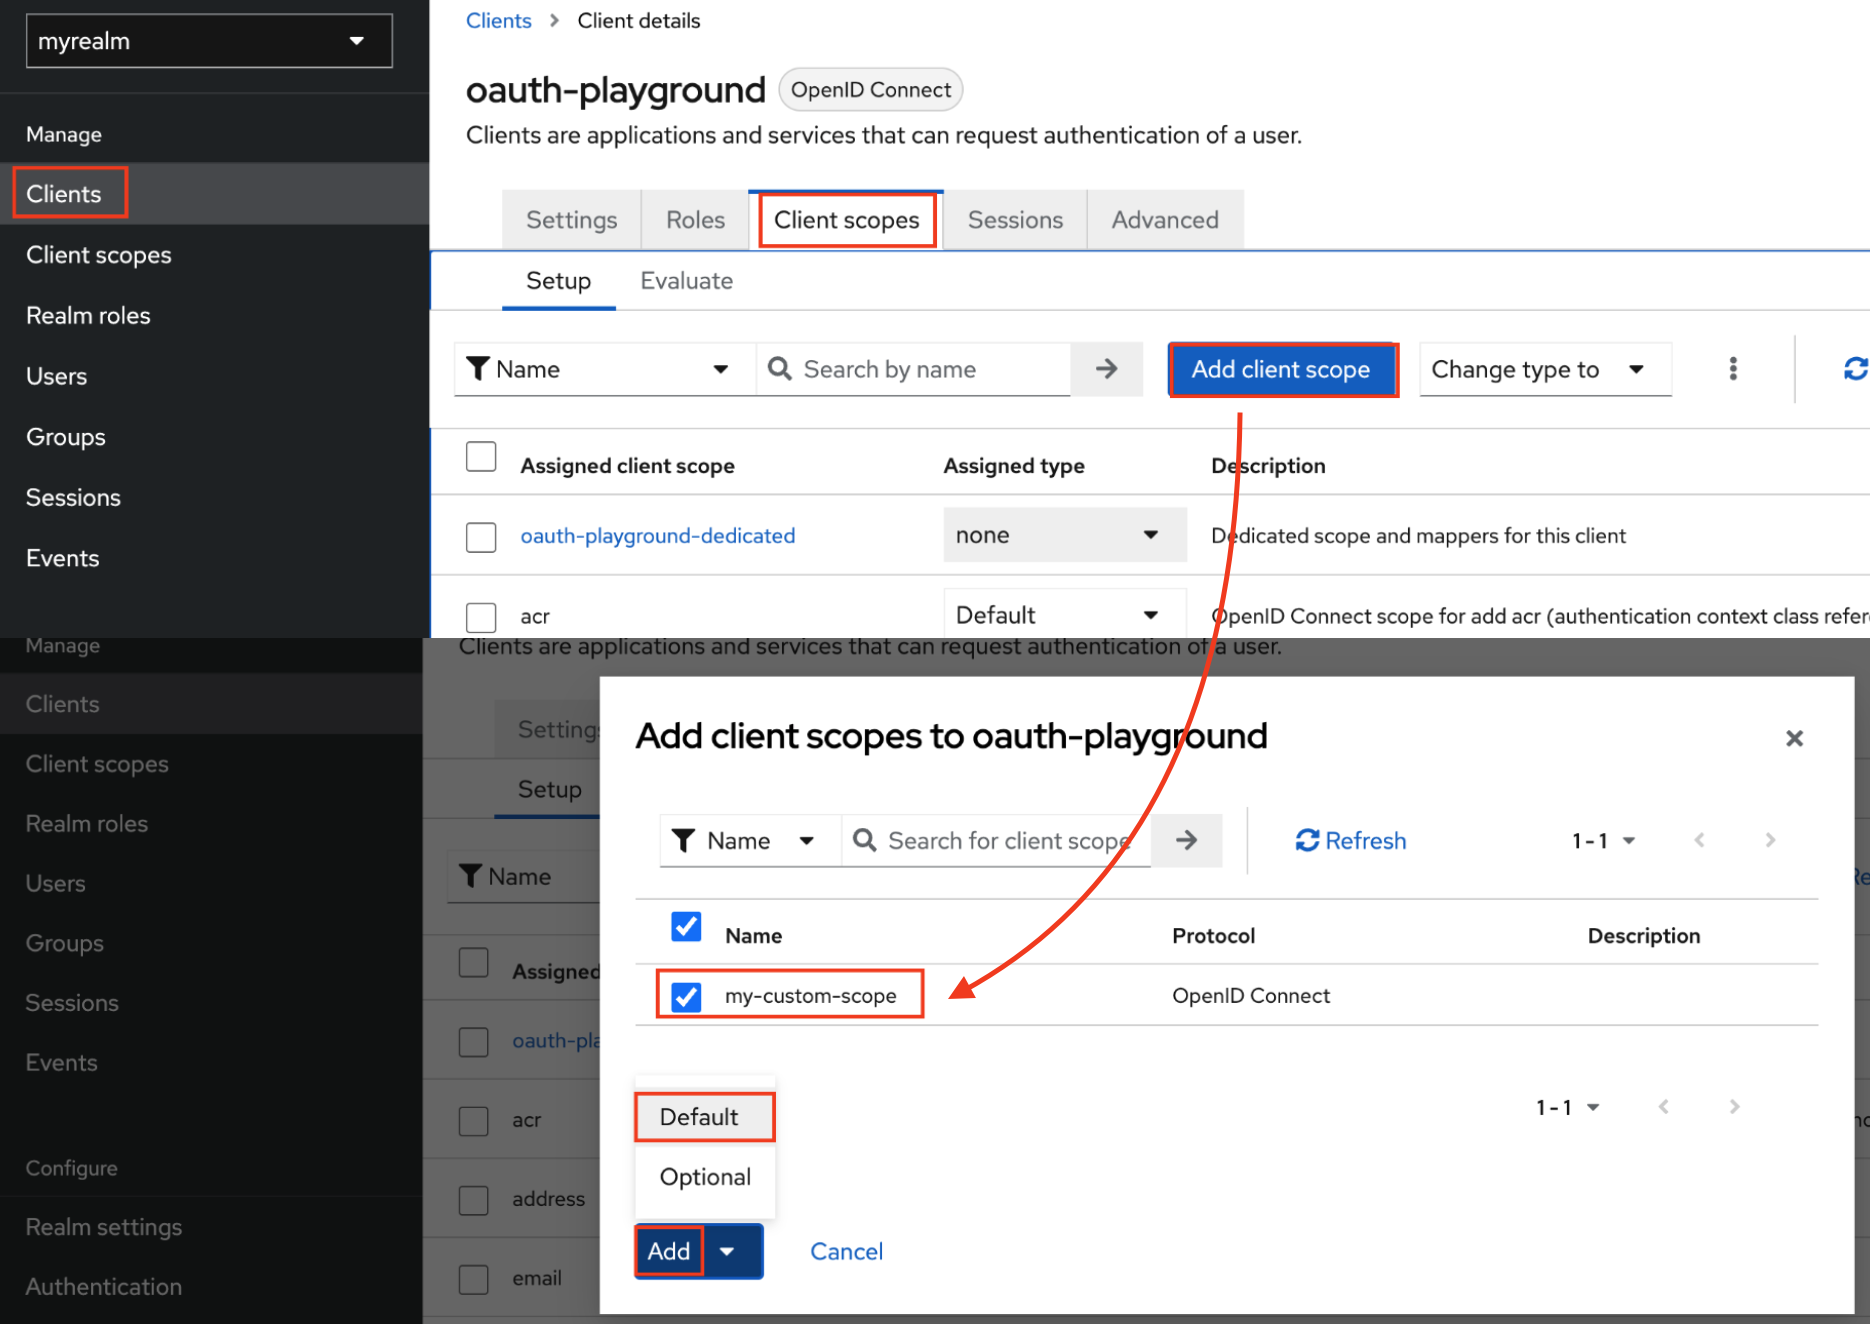Switch to the Roles tab
This screenshot has width=1870, height=1324.
tap(696, 220)
